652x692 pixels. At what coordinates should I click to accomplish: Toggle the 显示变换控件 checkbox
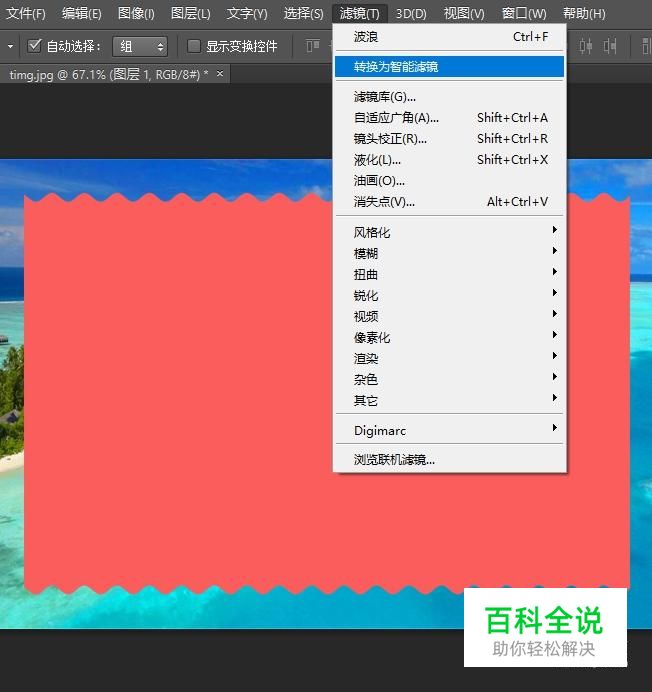[x=194, y=46]
